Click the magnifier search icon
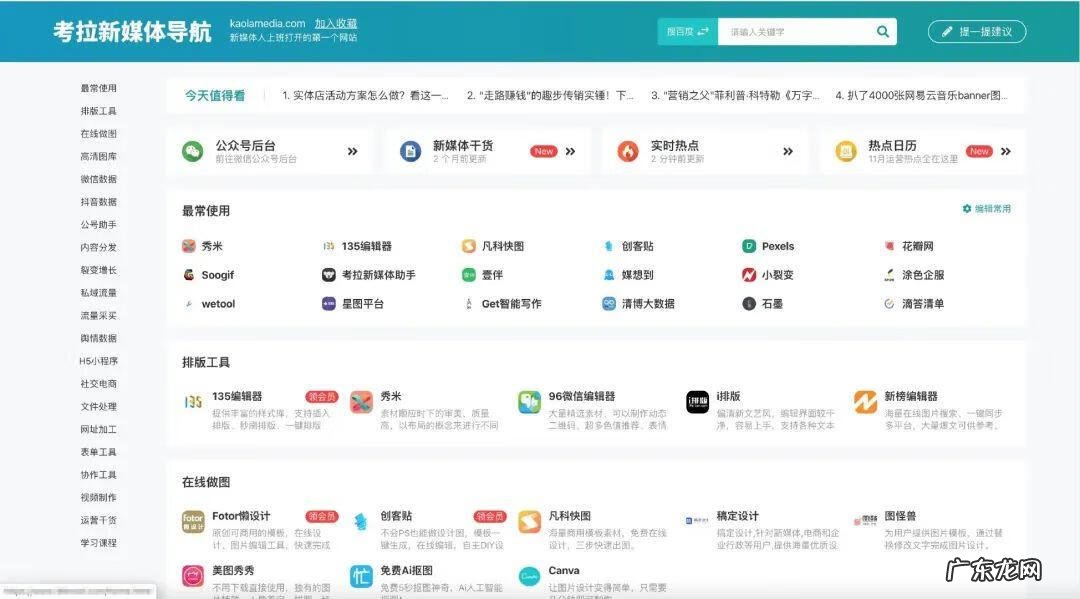This screenshot has width=1080, height=599. 882,32
